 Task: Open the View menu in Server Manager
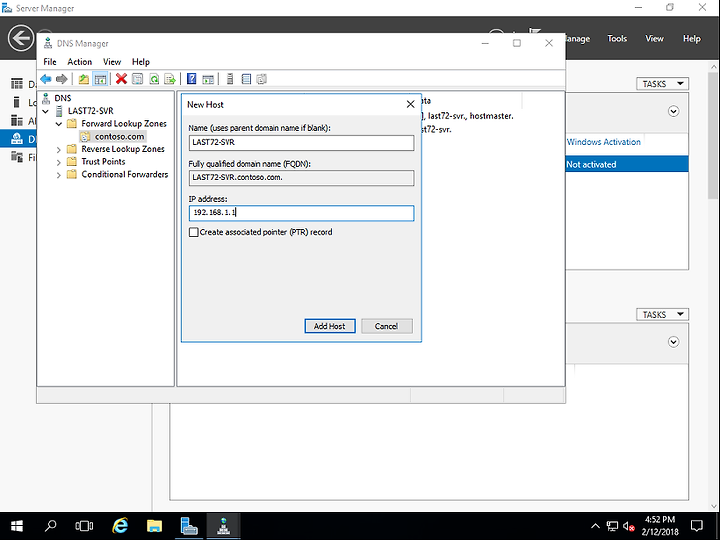[x=654, y=39]
